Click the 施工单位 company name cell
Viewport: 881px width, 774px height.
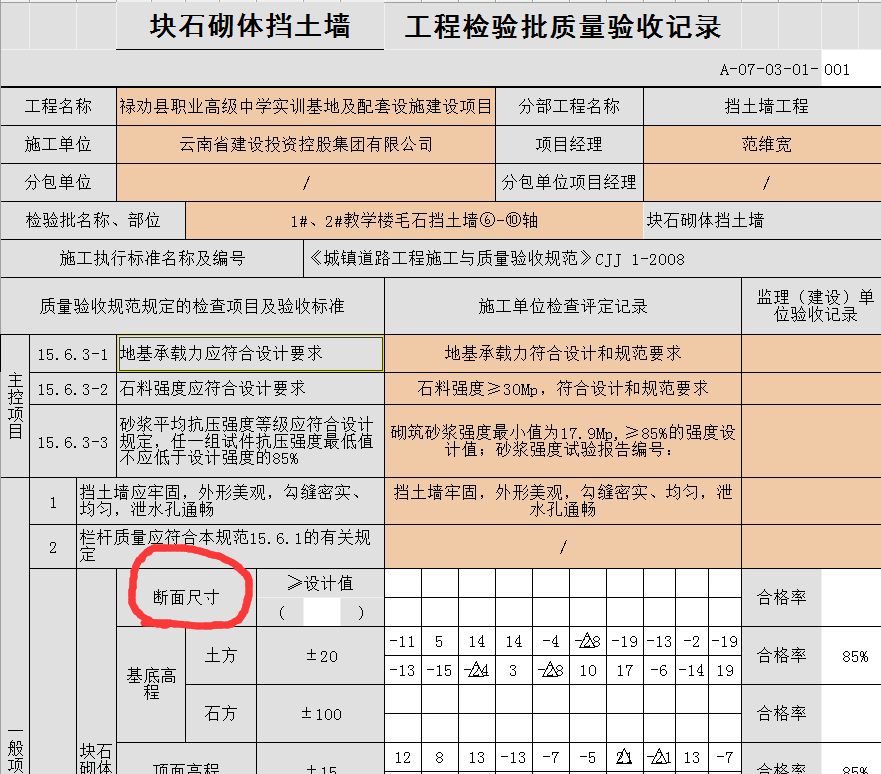(x=305, y=144)
